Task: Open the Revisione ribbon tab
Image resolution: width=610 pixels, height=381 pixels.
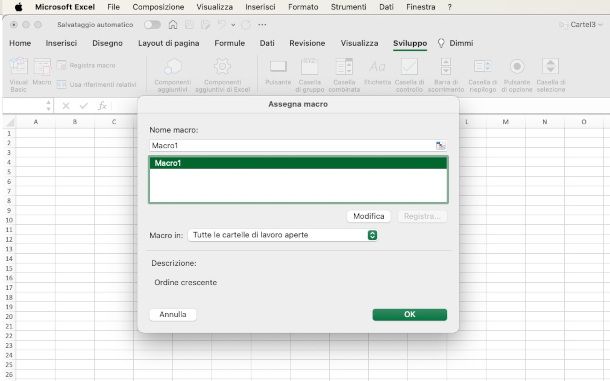Action: click(307, 43)
